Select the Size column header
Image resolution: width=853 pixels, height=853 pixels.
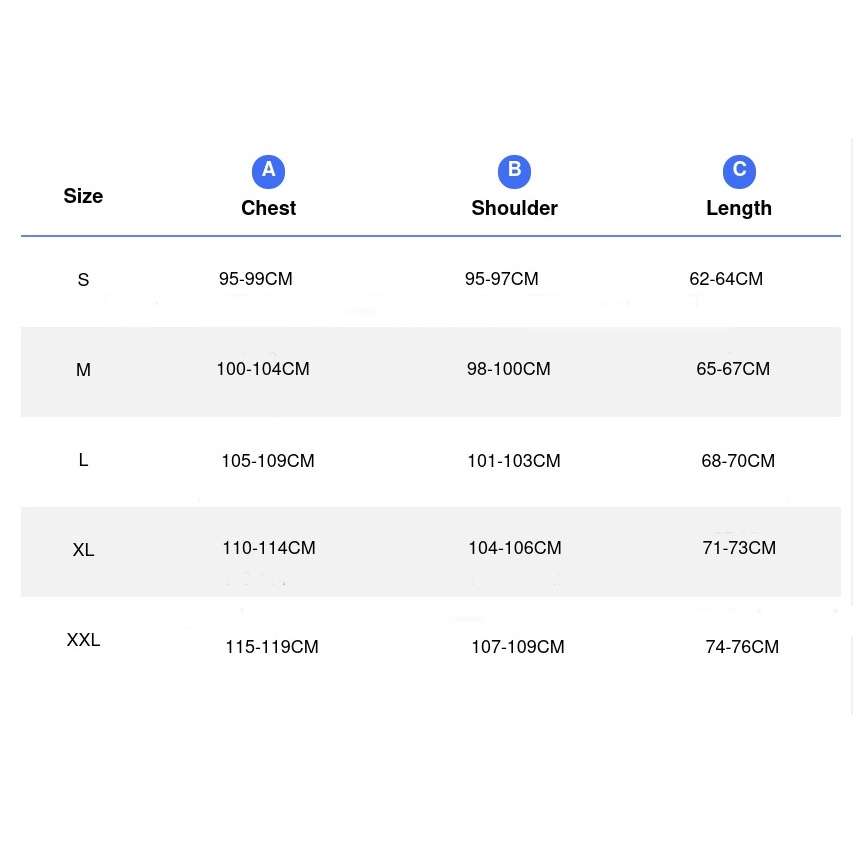click(x=83, y=196)
